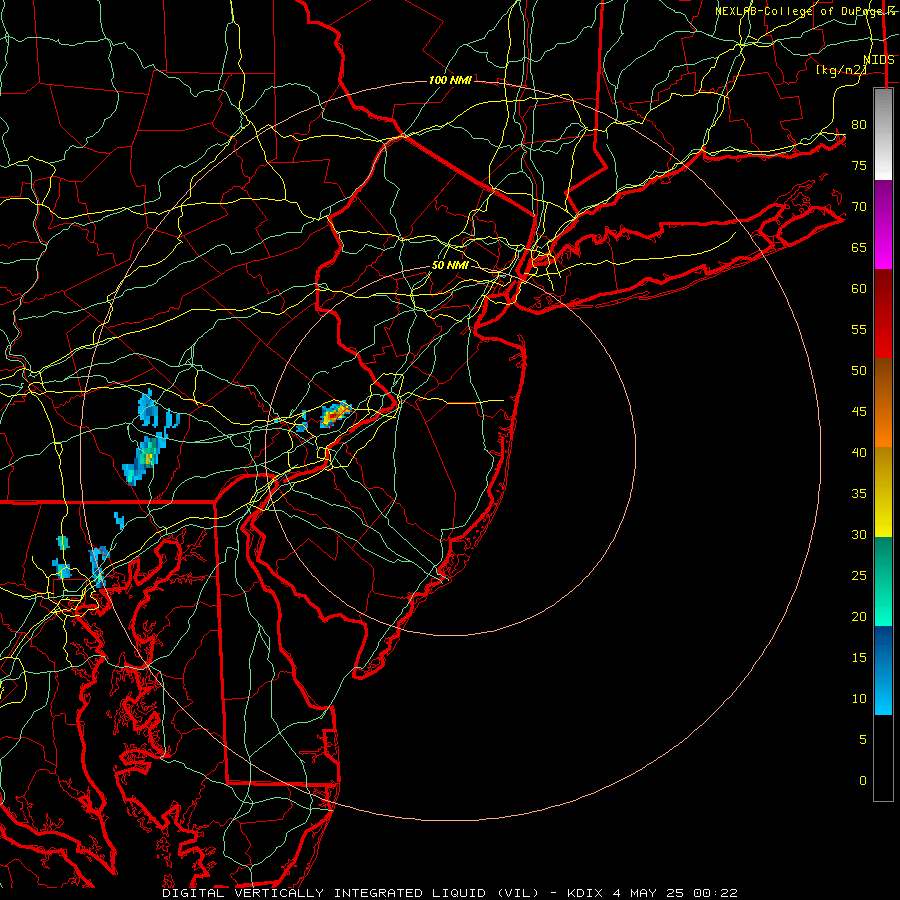The image size is (900, 900).
Task: Click the "00:22" timestamp in the caption
Action: click(x=715, y=893)
